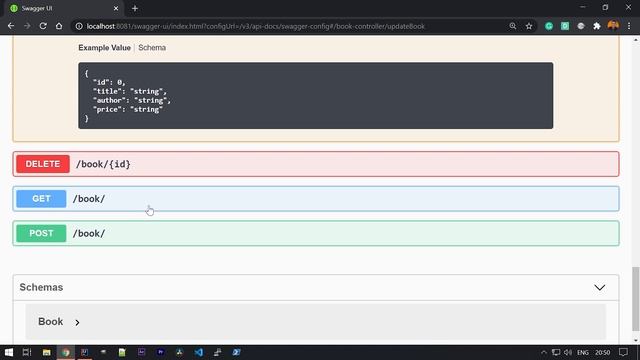Viewport: 640px width, 360px height.
Task: Click the green POST method badge
Action: [41, 233]
